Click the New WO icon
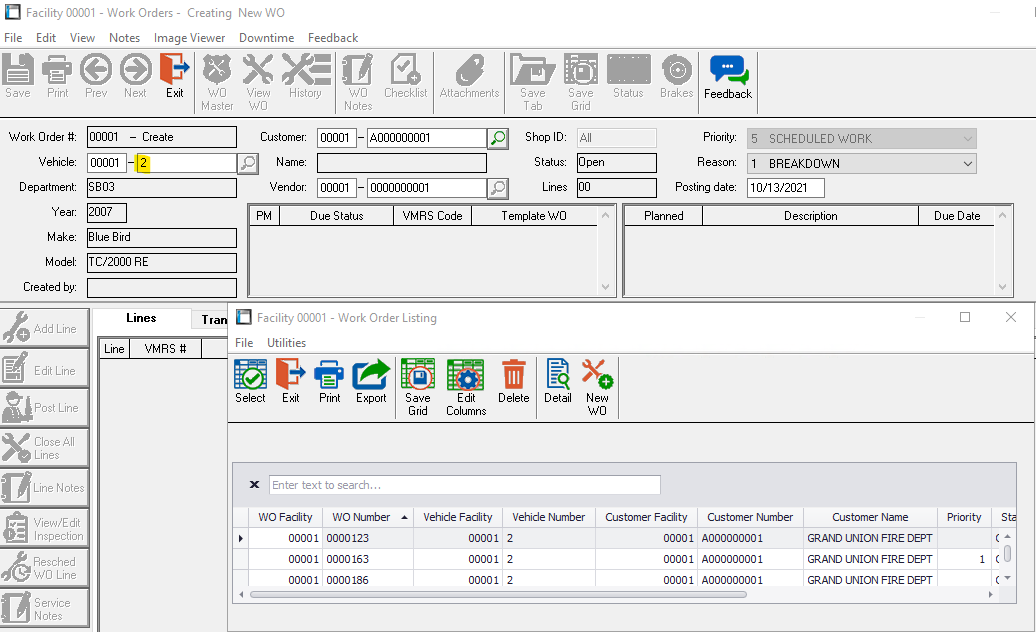This screenshot has height=632, width=1036. 597,387
